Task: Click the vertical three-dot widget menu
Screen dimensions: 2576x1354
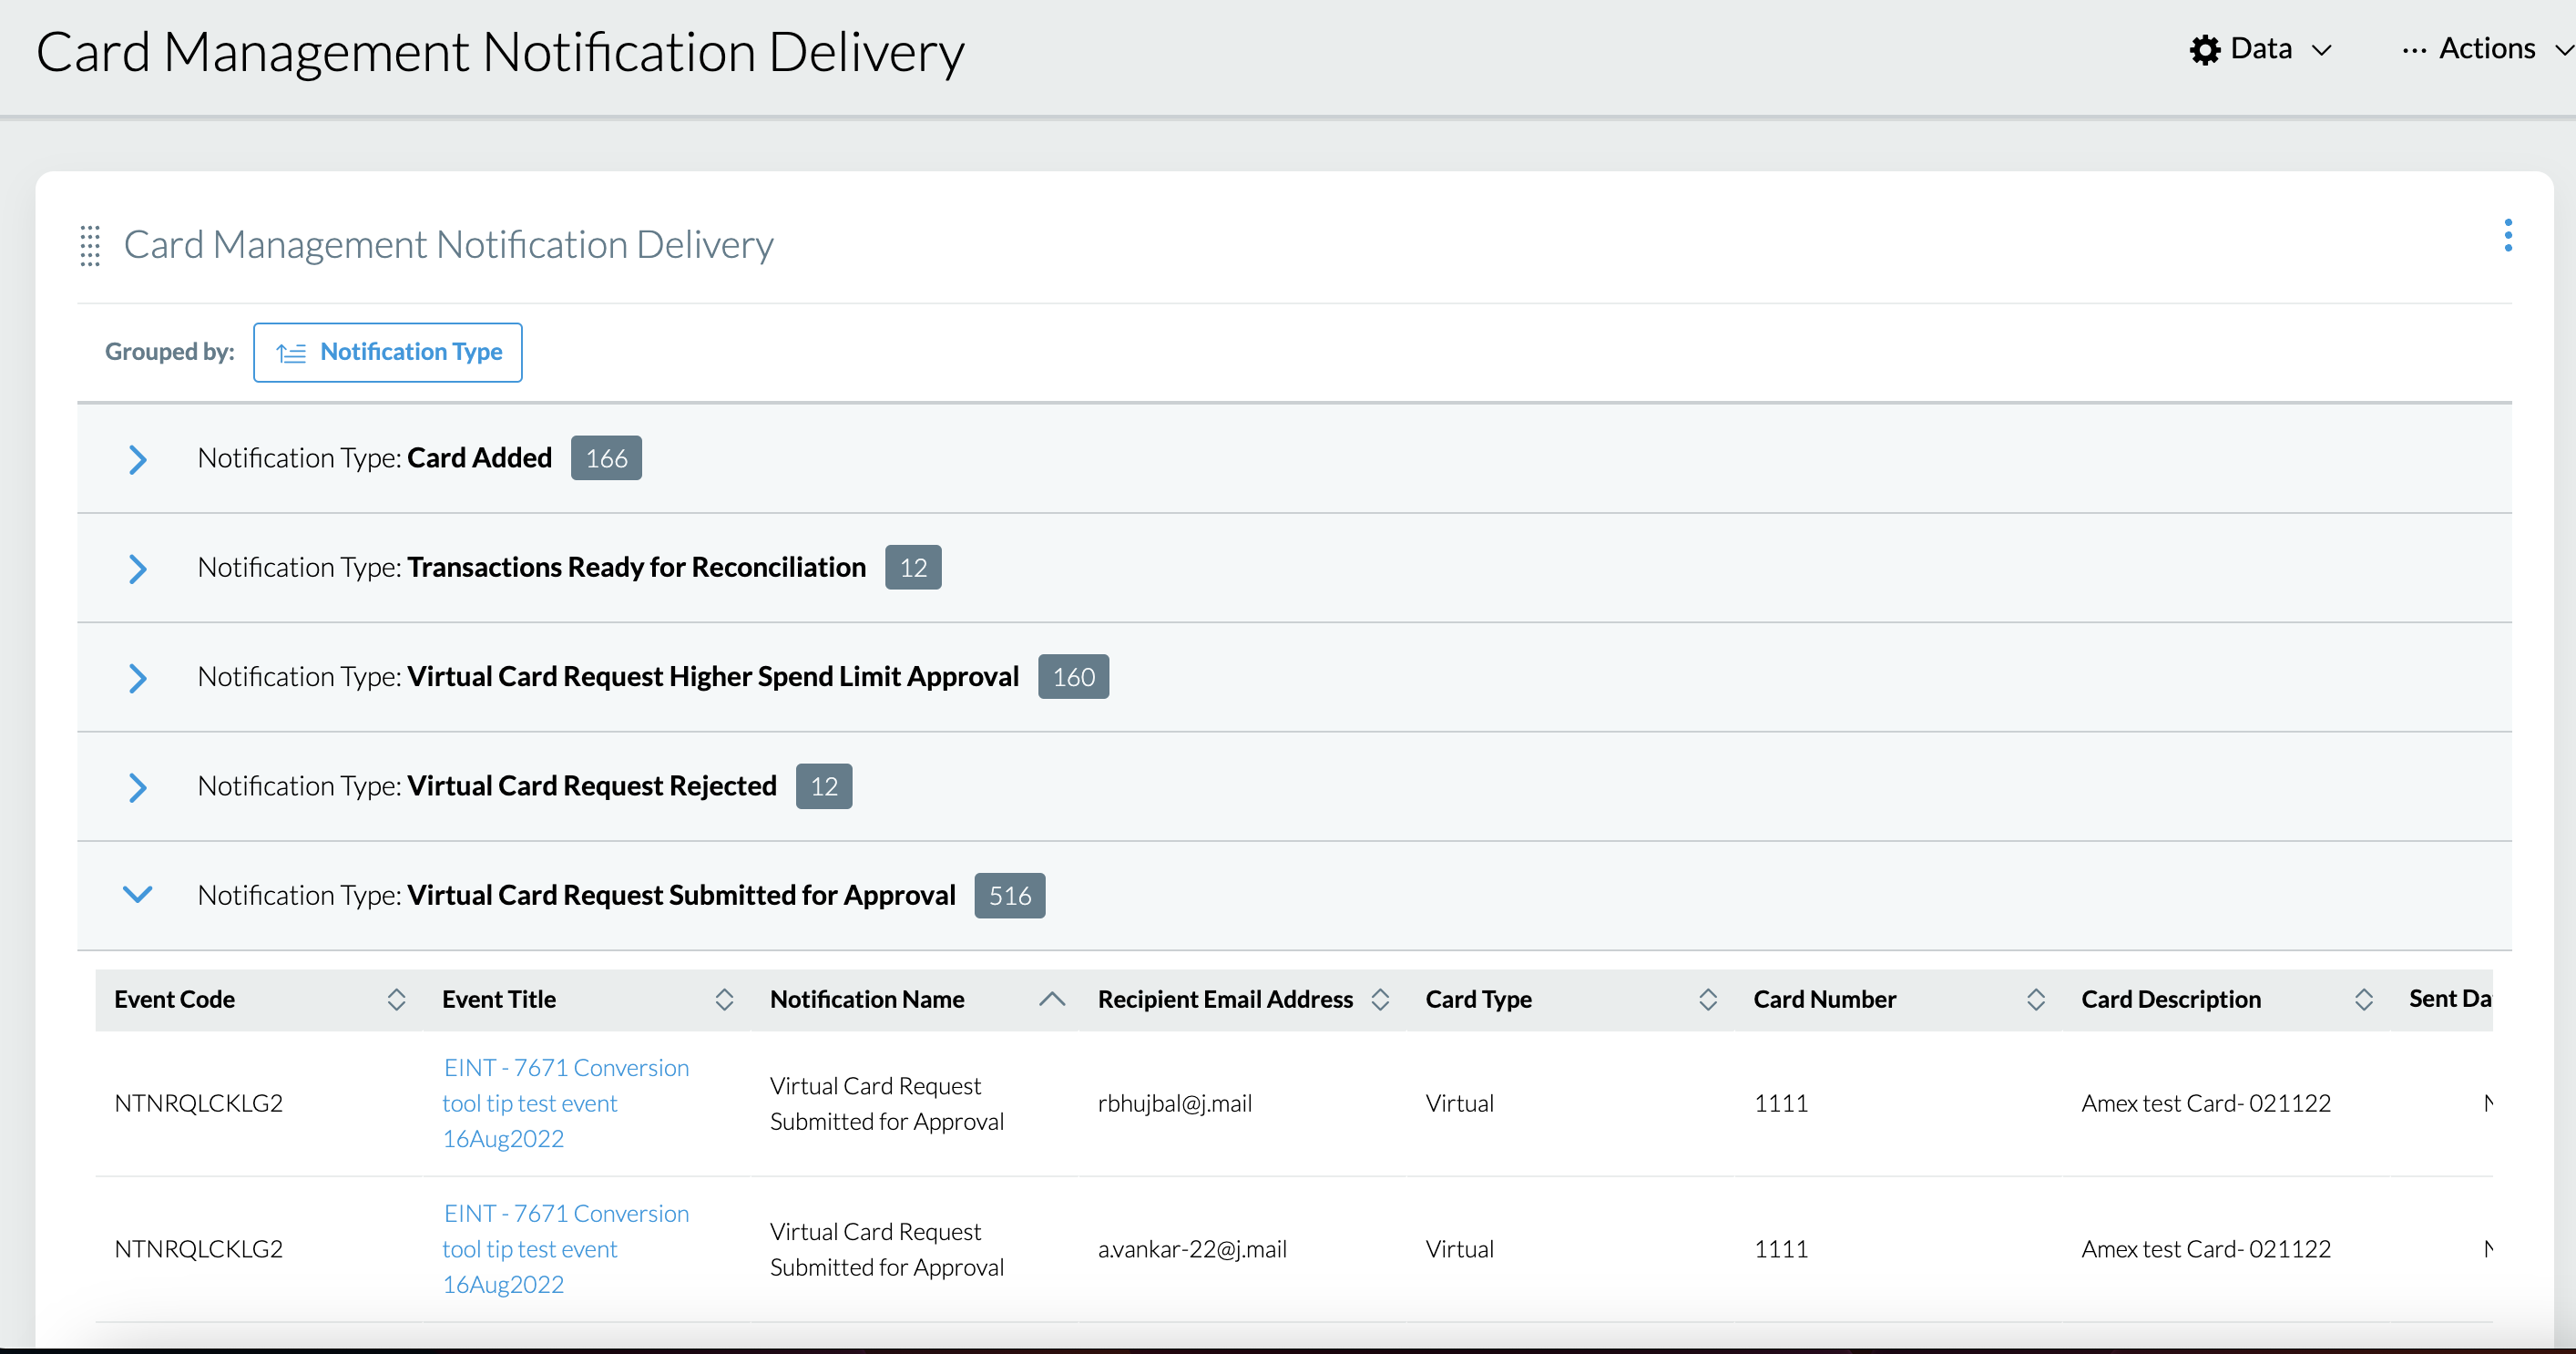Action: coord(2507,236)
